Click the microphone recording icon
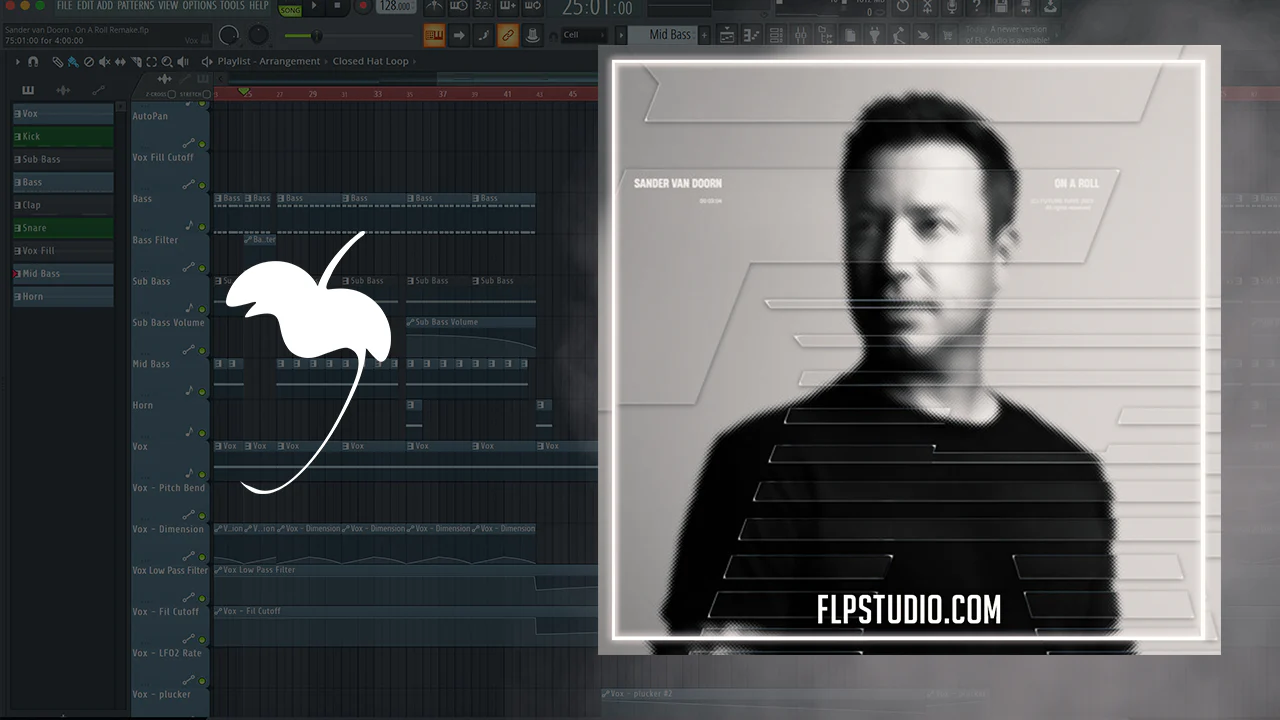 952,7
